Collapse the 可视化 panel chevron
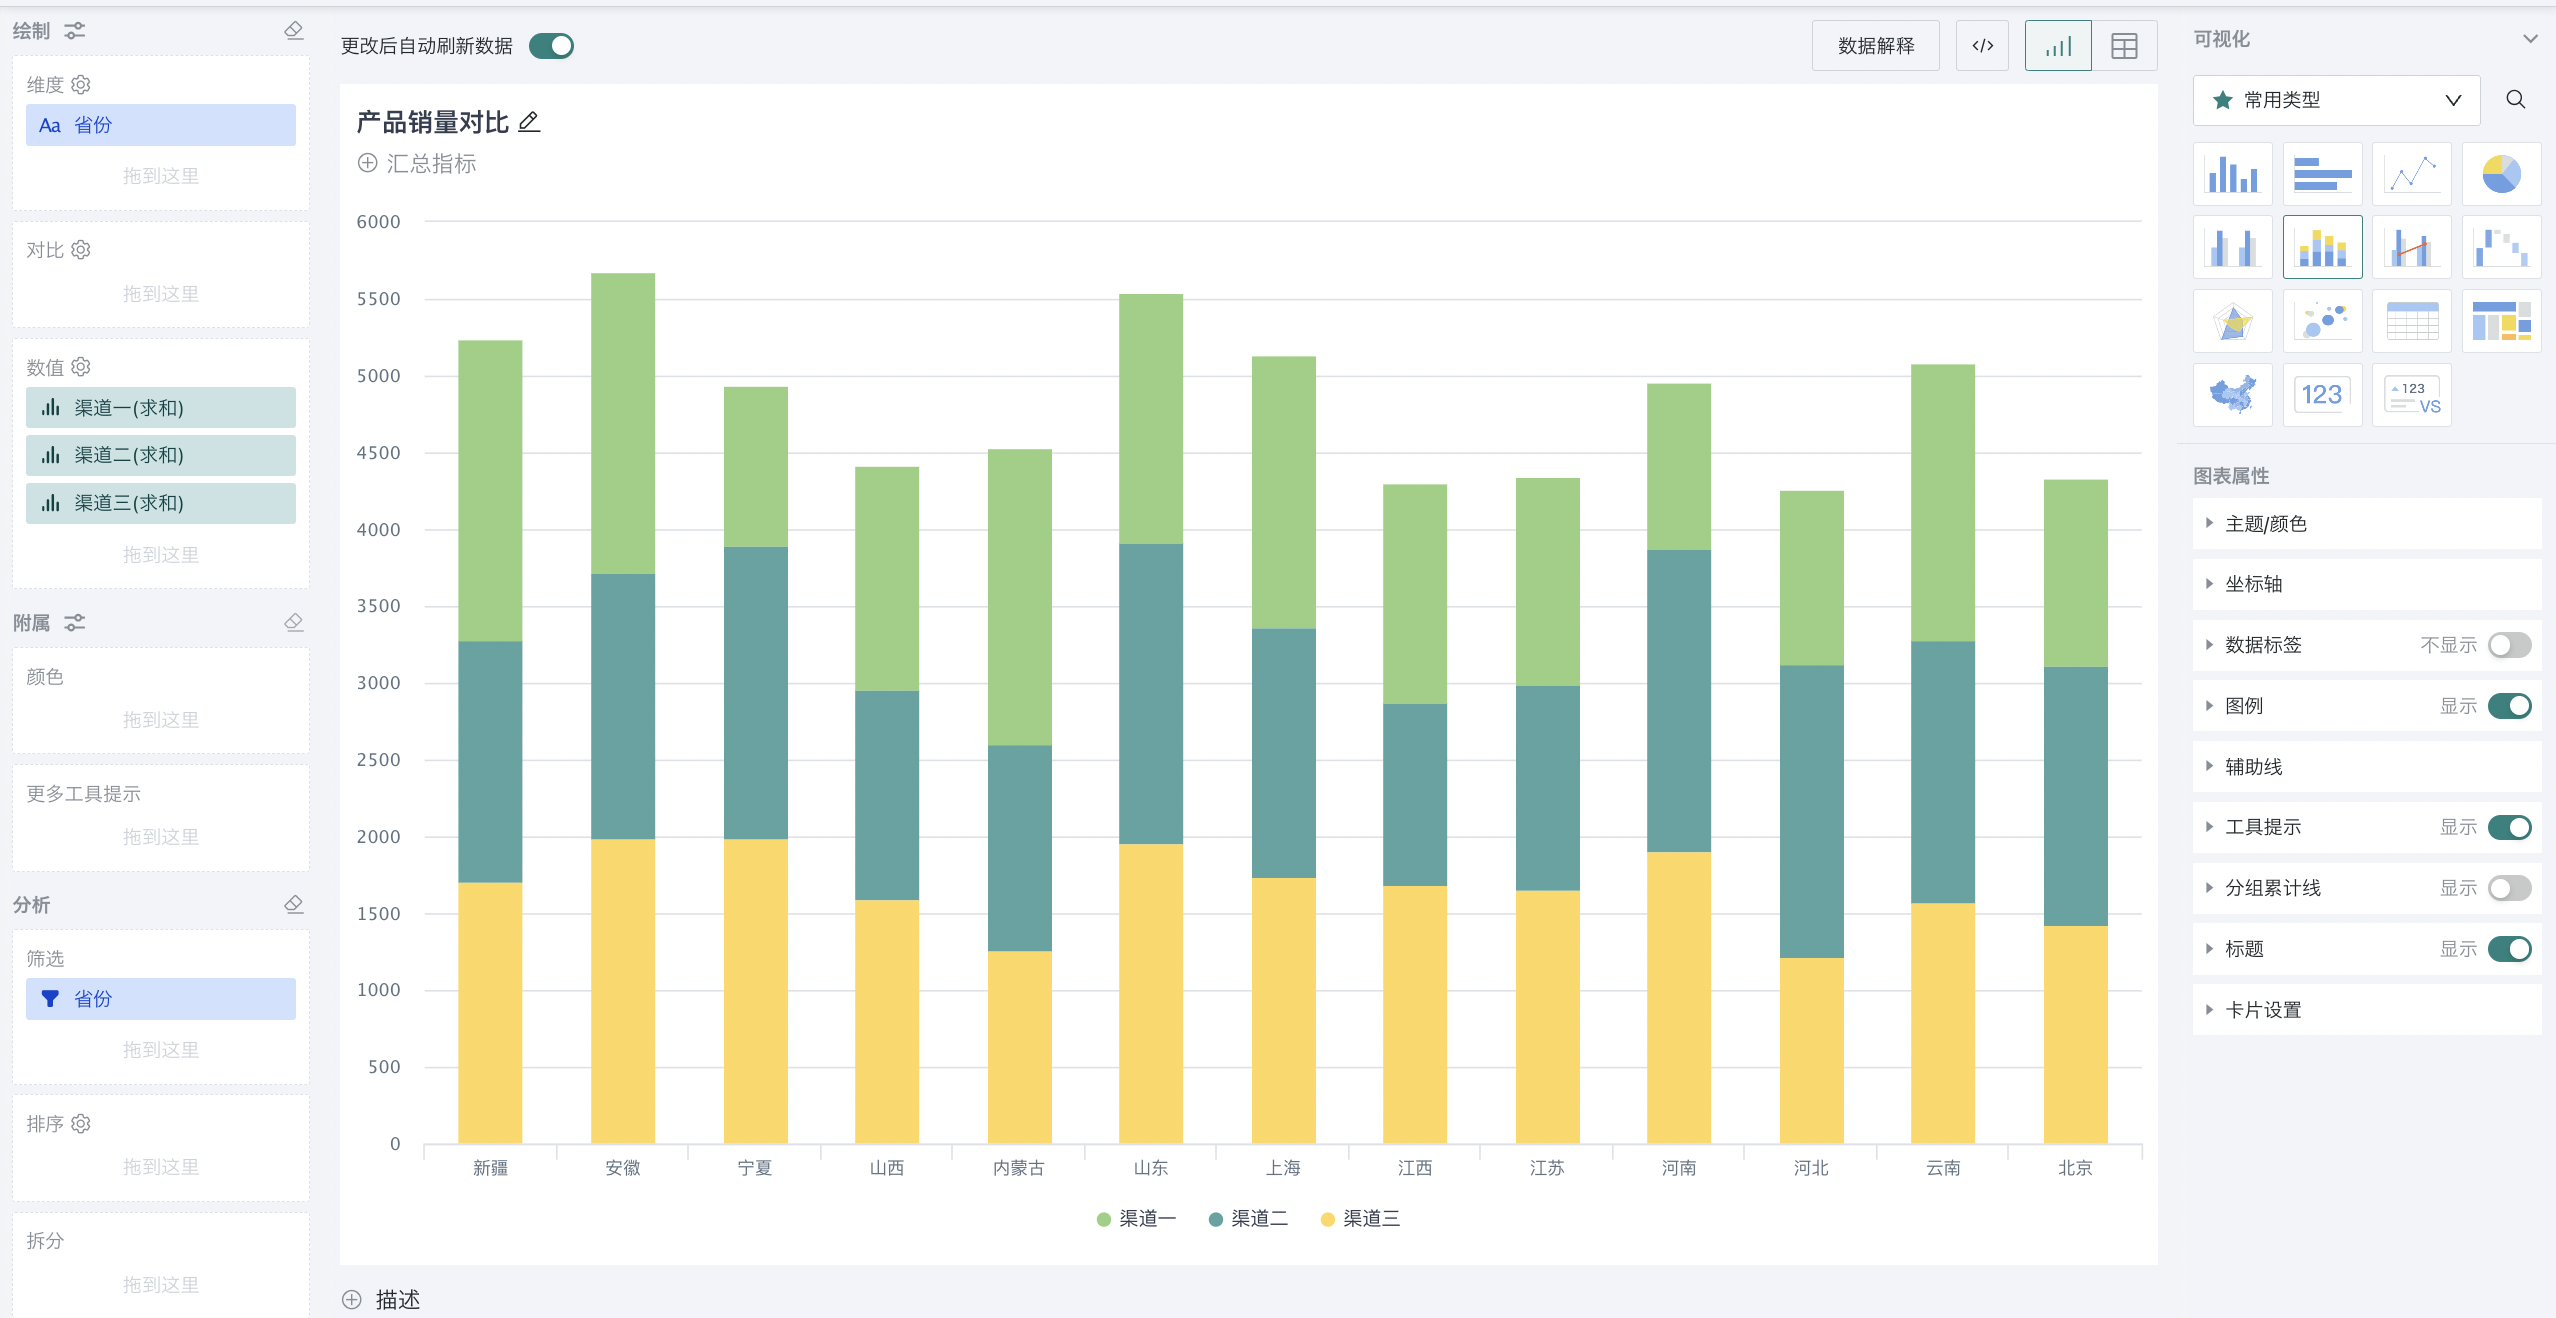Image resolution: width=2556 pixels, height=1318 pixels. click(x=2530, y=39)
